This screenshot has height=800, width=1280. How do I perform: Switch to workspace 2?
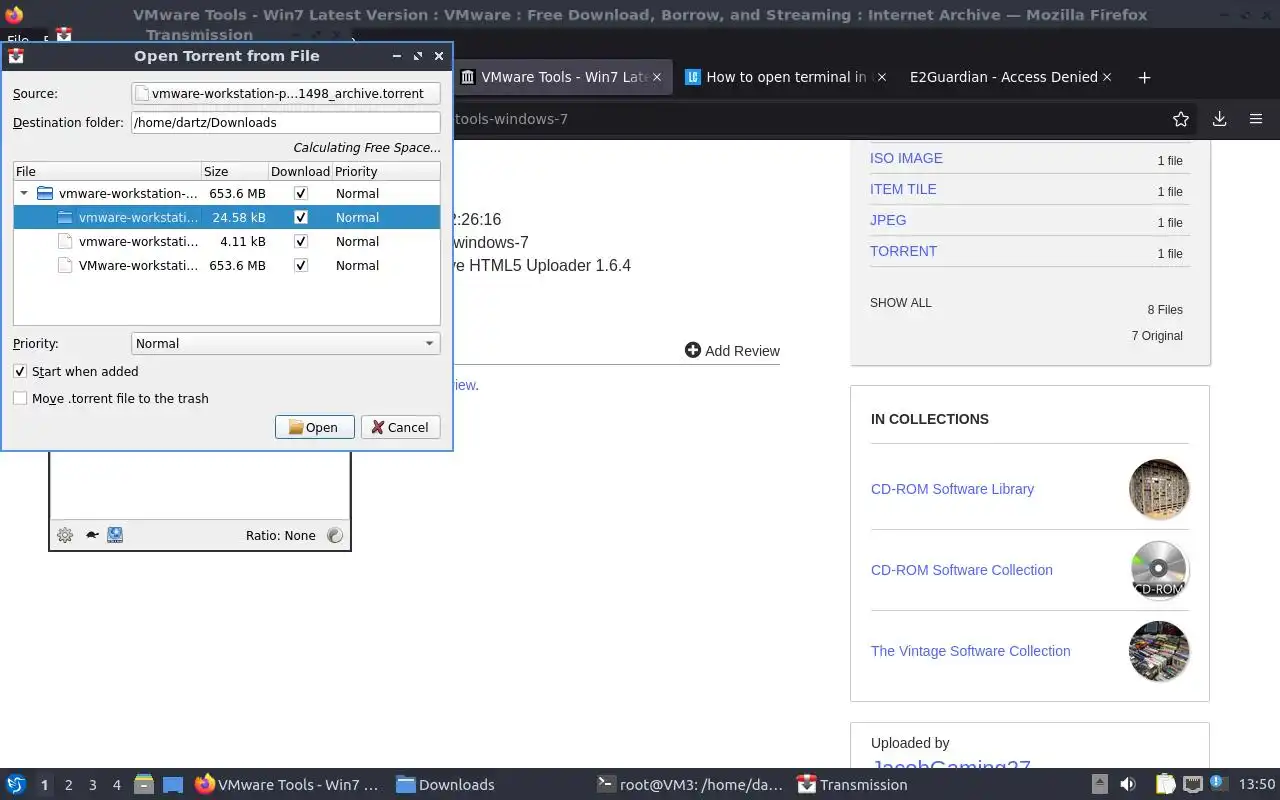tap(69, 785)
